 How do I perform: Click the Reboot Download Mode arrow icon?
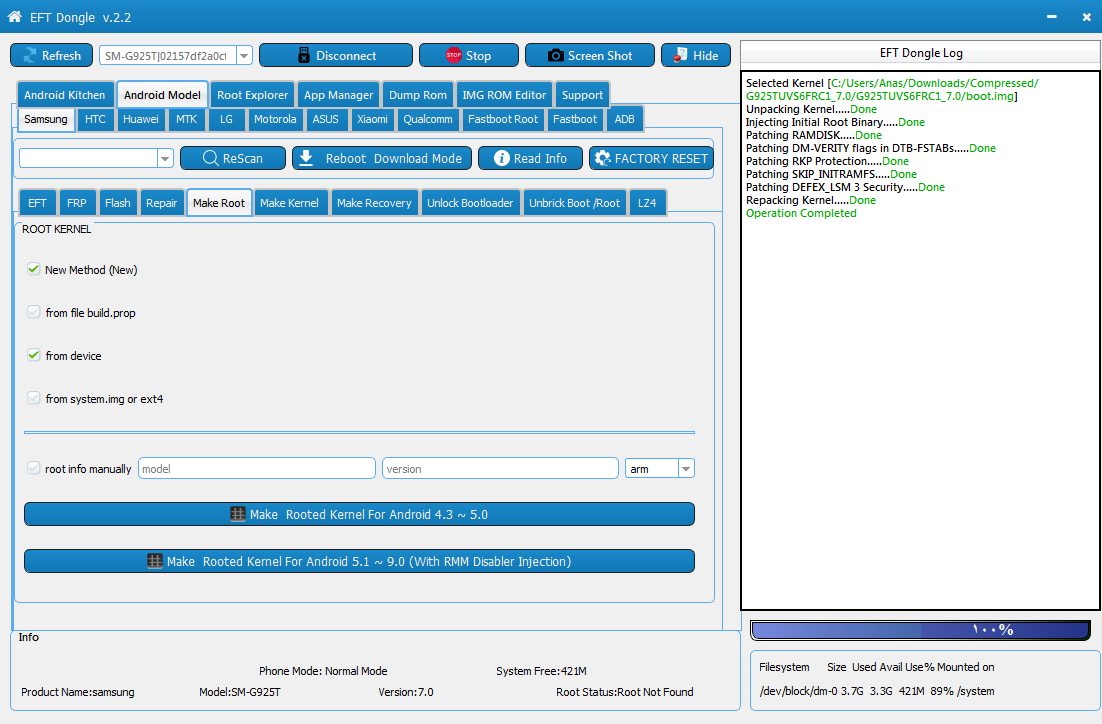tap(306, 158)
